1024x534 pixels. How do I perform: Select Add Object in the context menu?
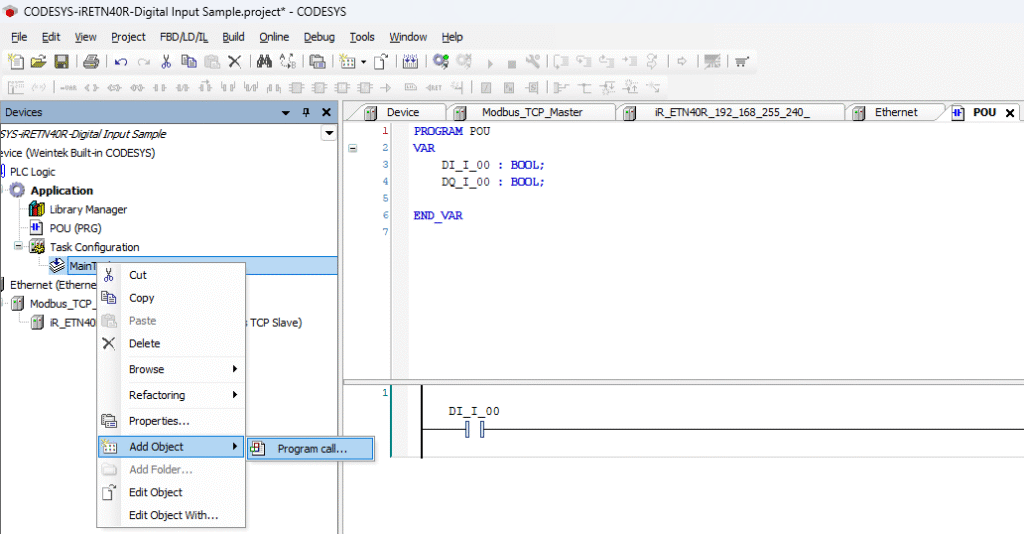[x=170, y=447]
